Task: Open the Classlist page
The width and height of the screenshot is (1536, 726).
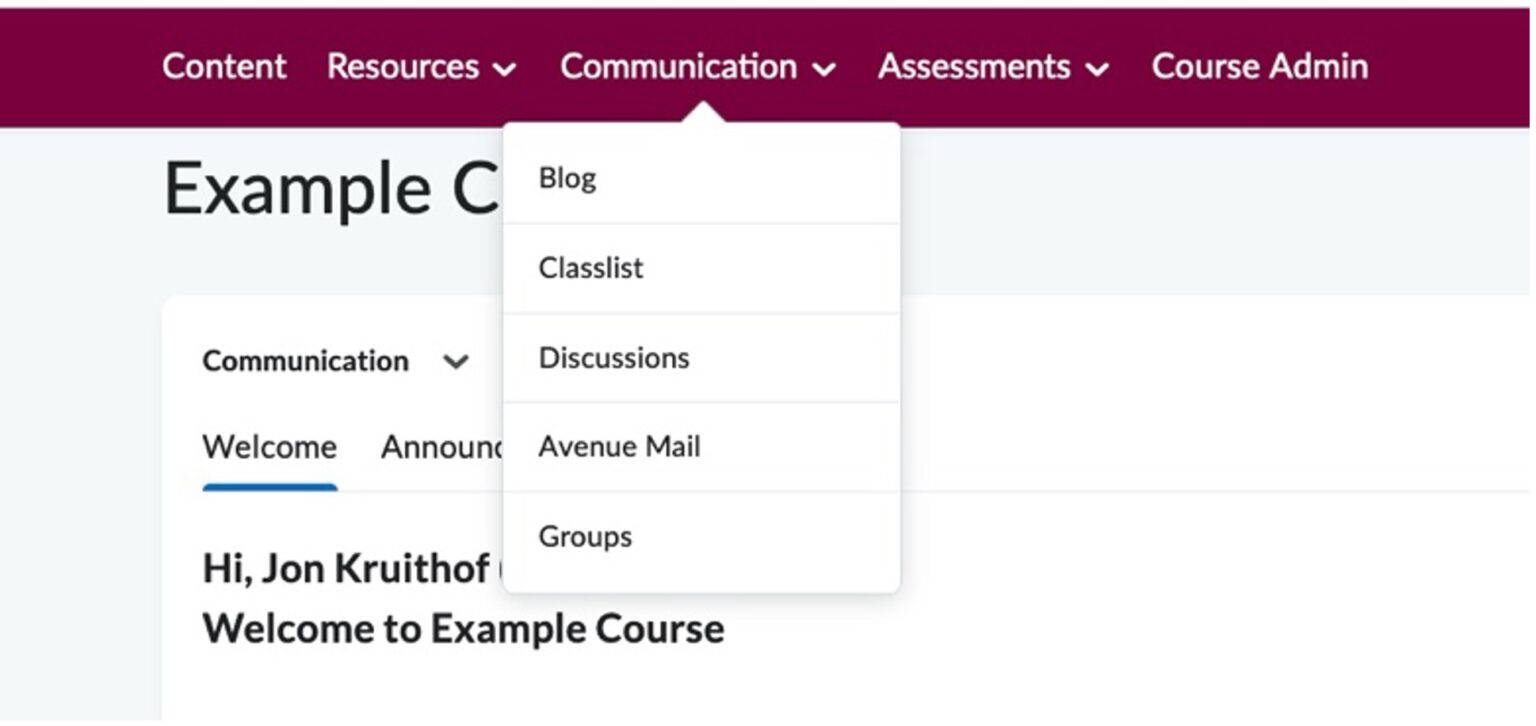Action: tap(590, 267)
